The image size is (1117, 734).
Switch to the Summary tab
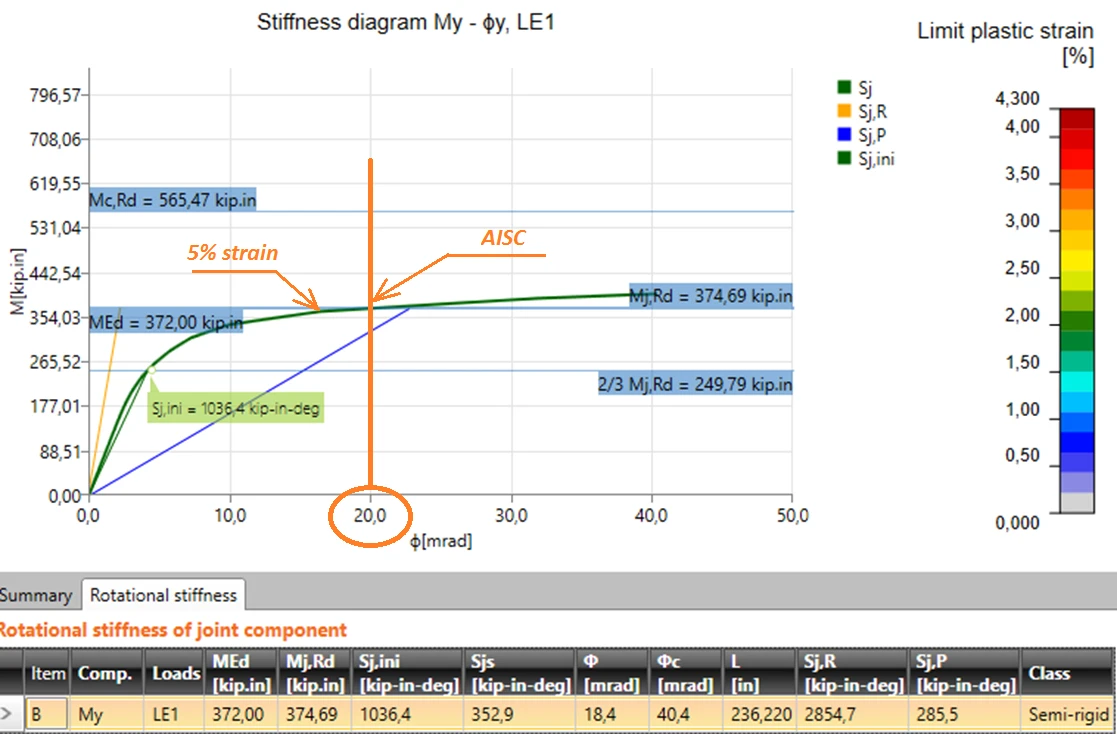tap(36, 595)
